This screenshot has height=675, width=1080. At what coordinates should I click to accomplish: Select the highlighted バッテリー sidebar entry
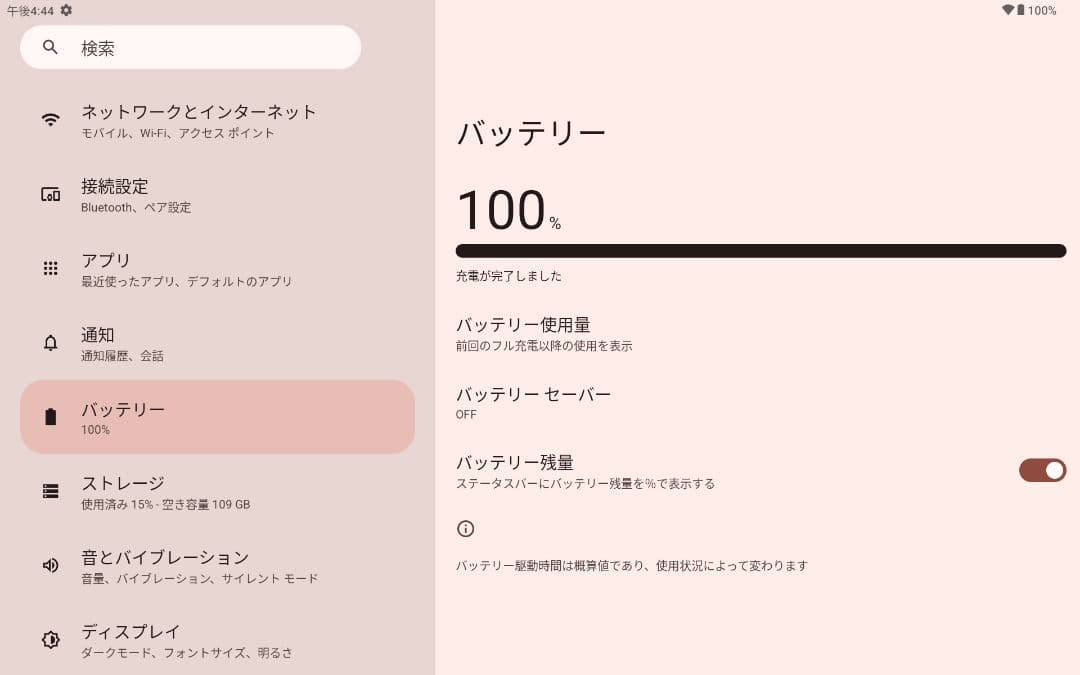tap(217, 417)
